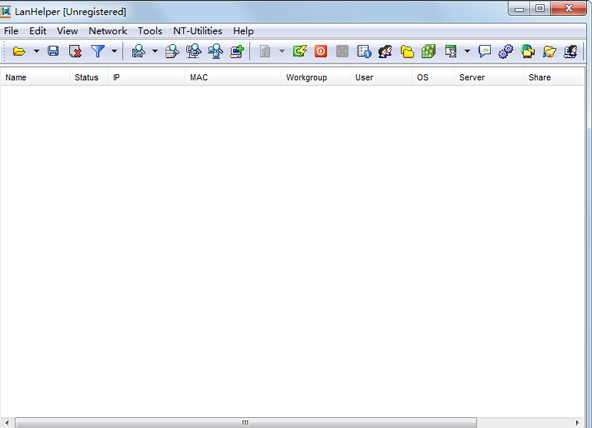The height and width of the screenshot is (428, 592).
Task: Open the File menu
Action: (x=11, y=31)
